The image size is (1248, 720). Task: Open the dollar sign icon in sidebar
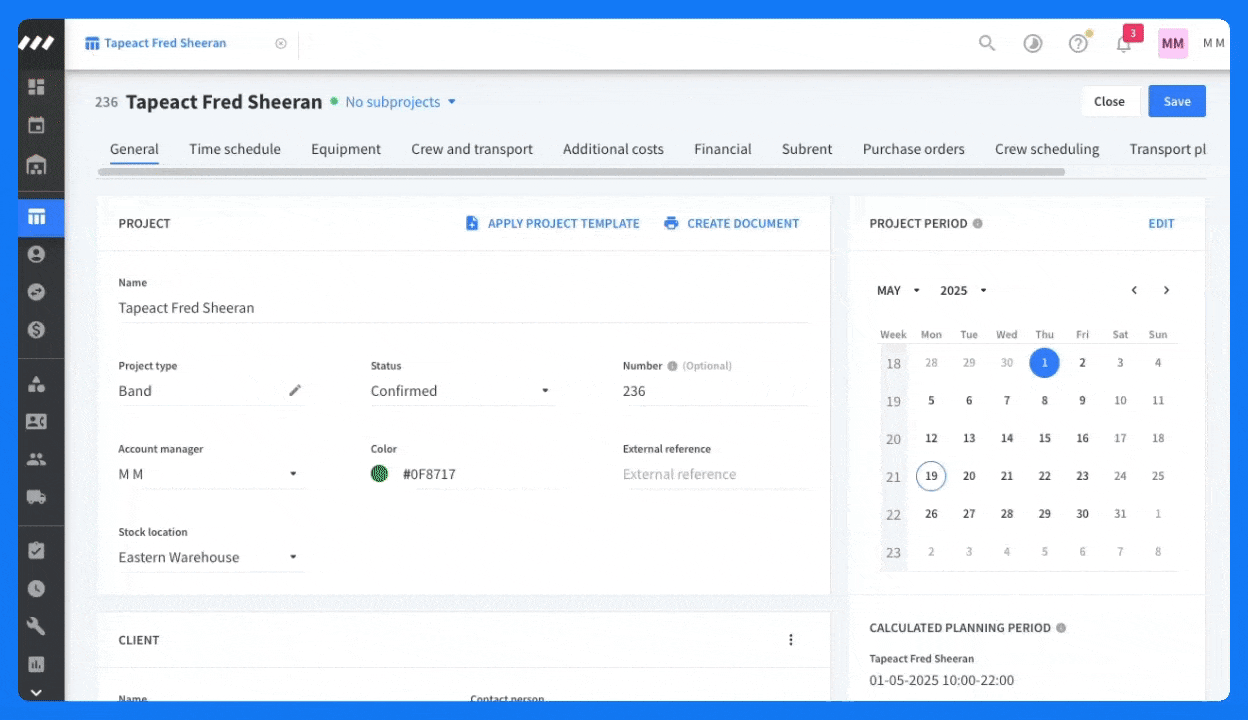[x=36, y=330]
